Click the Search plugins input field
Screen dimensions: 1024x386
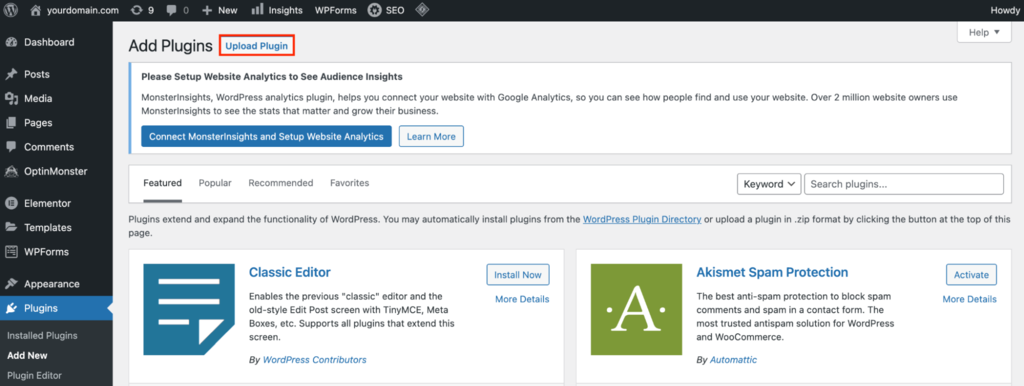pos(904,184)
